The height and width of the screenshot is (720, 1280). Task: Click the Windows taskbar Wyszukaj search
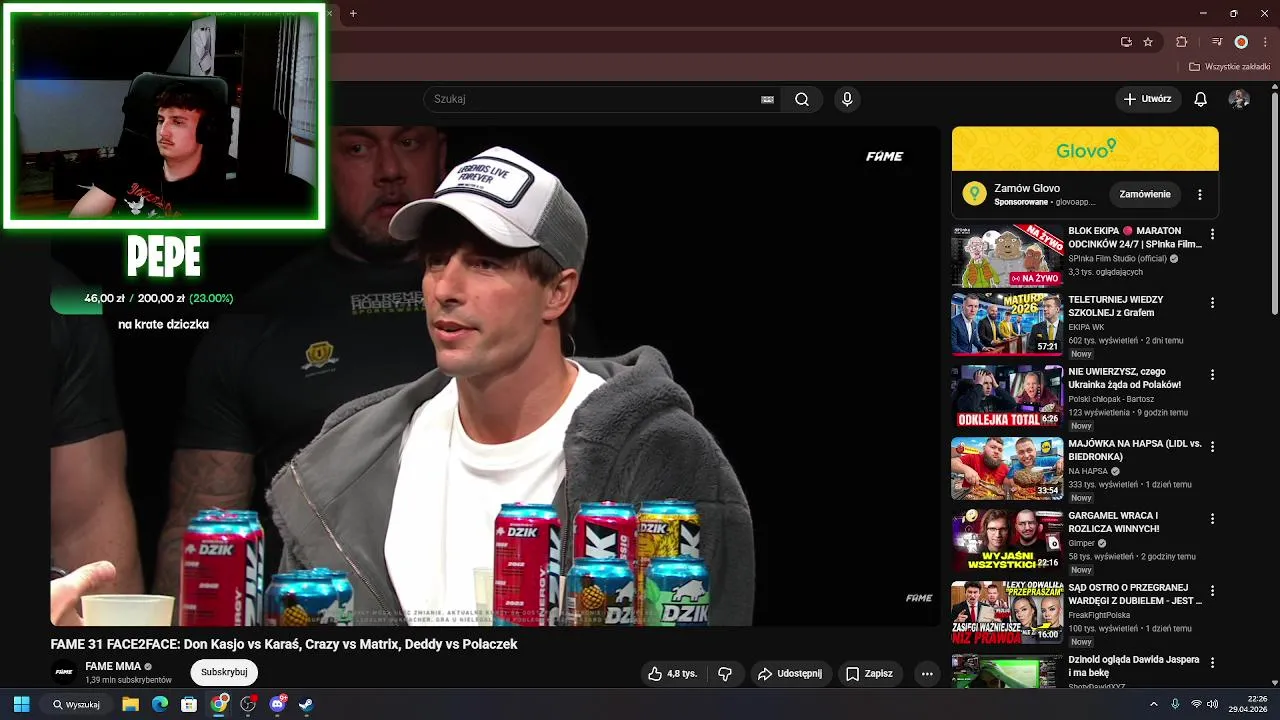tap(76, 704)
